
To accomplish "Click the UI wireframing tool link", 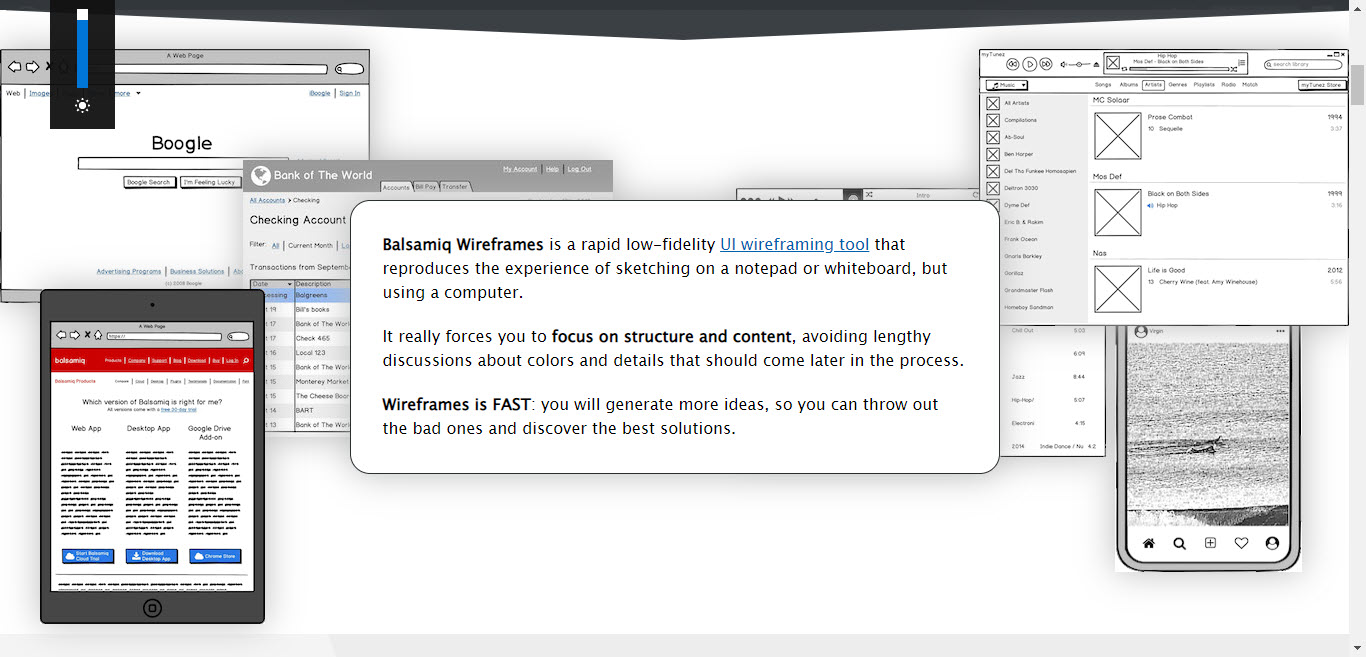I will click(x=794, y=244).
